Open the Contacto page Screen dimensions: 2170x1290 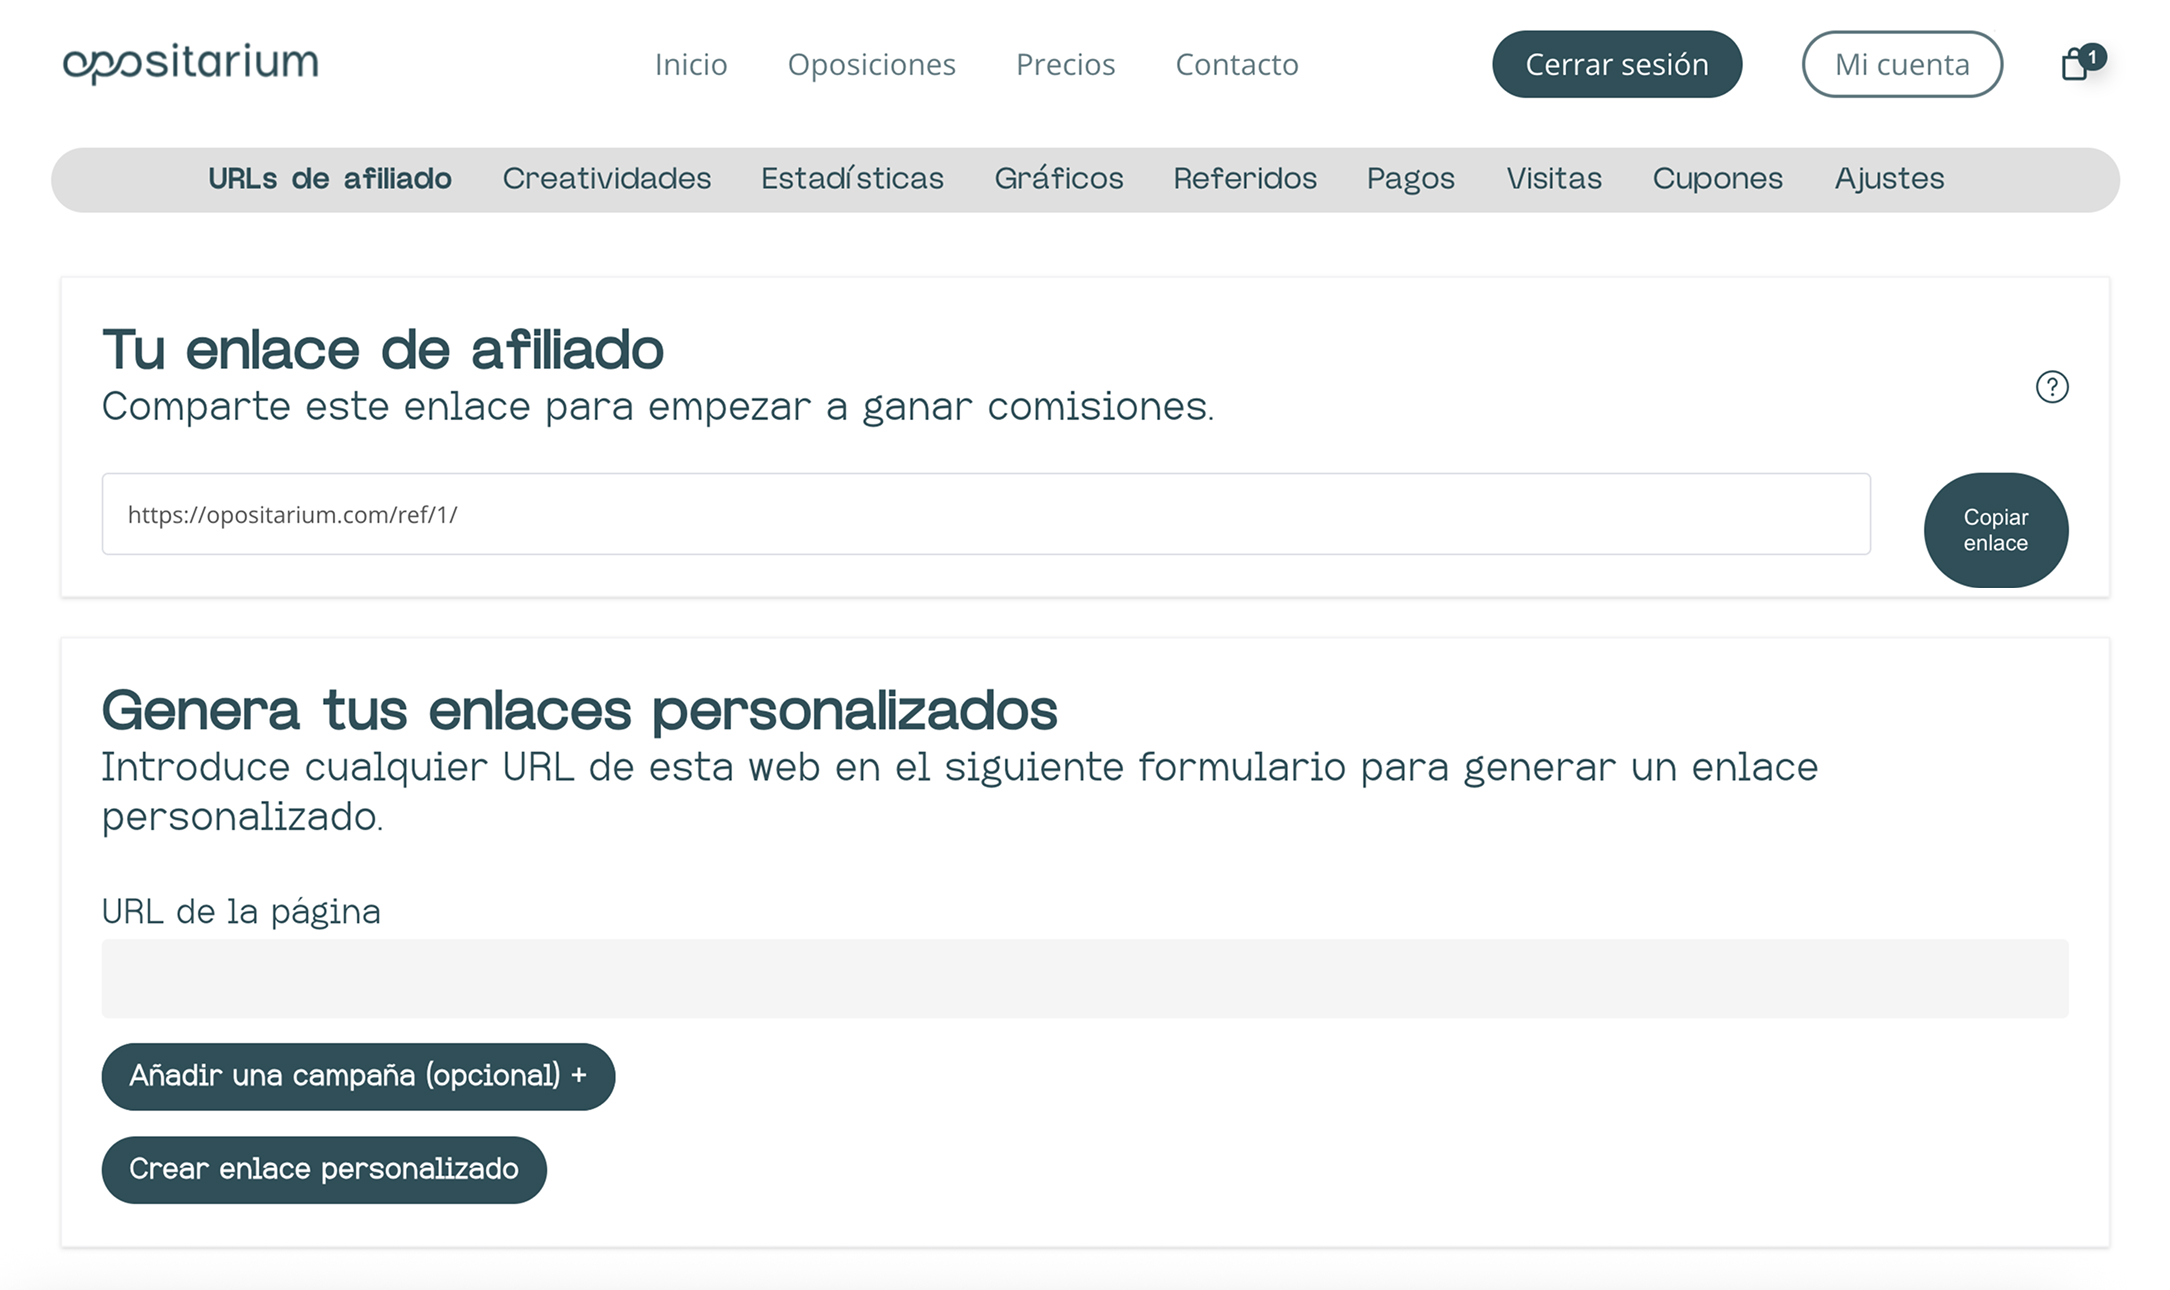click(1237, 64)
